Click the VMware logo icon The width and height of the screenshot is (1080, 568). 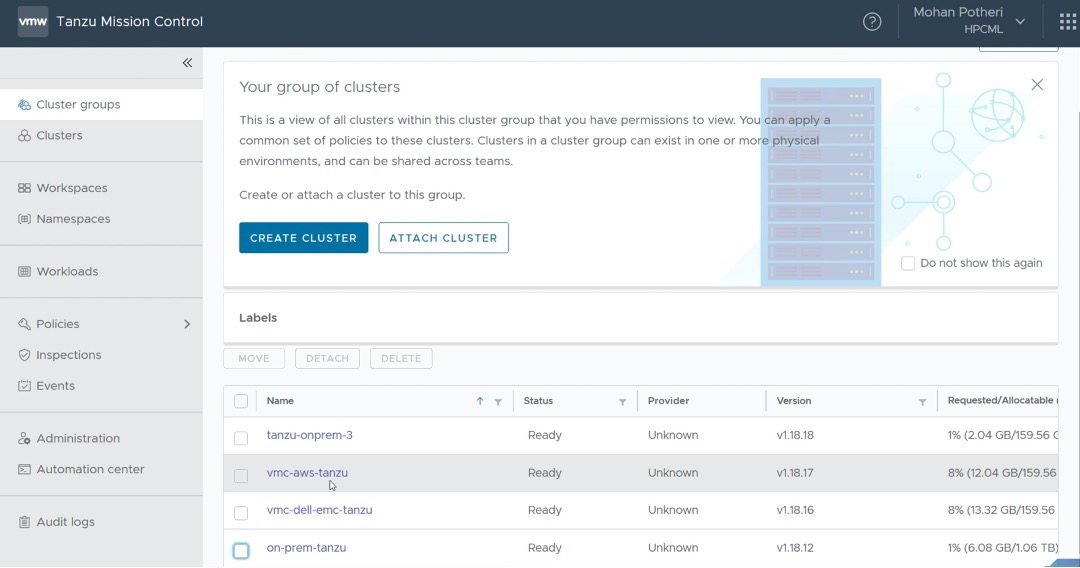[x=33, y=22]
